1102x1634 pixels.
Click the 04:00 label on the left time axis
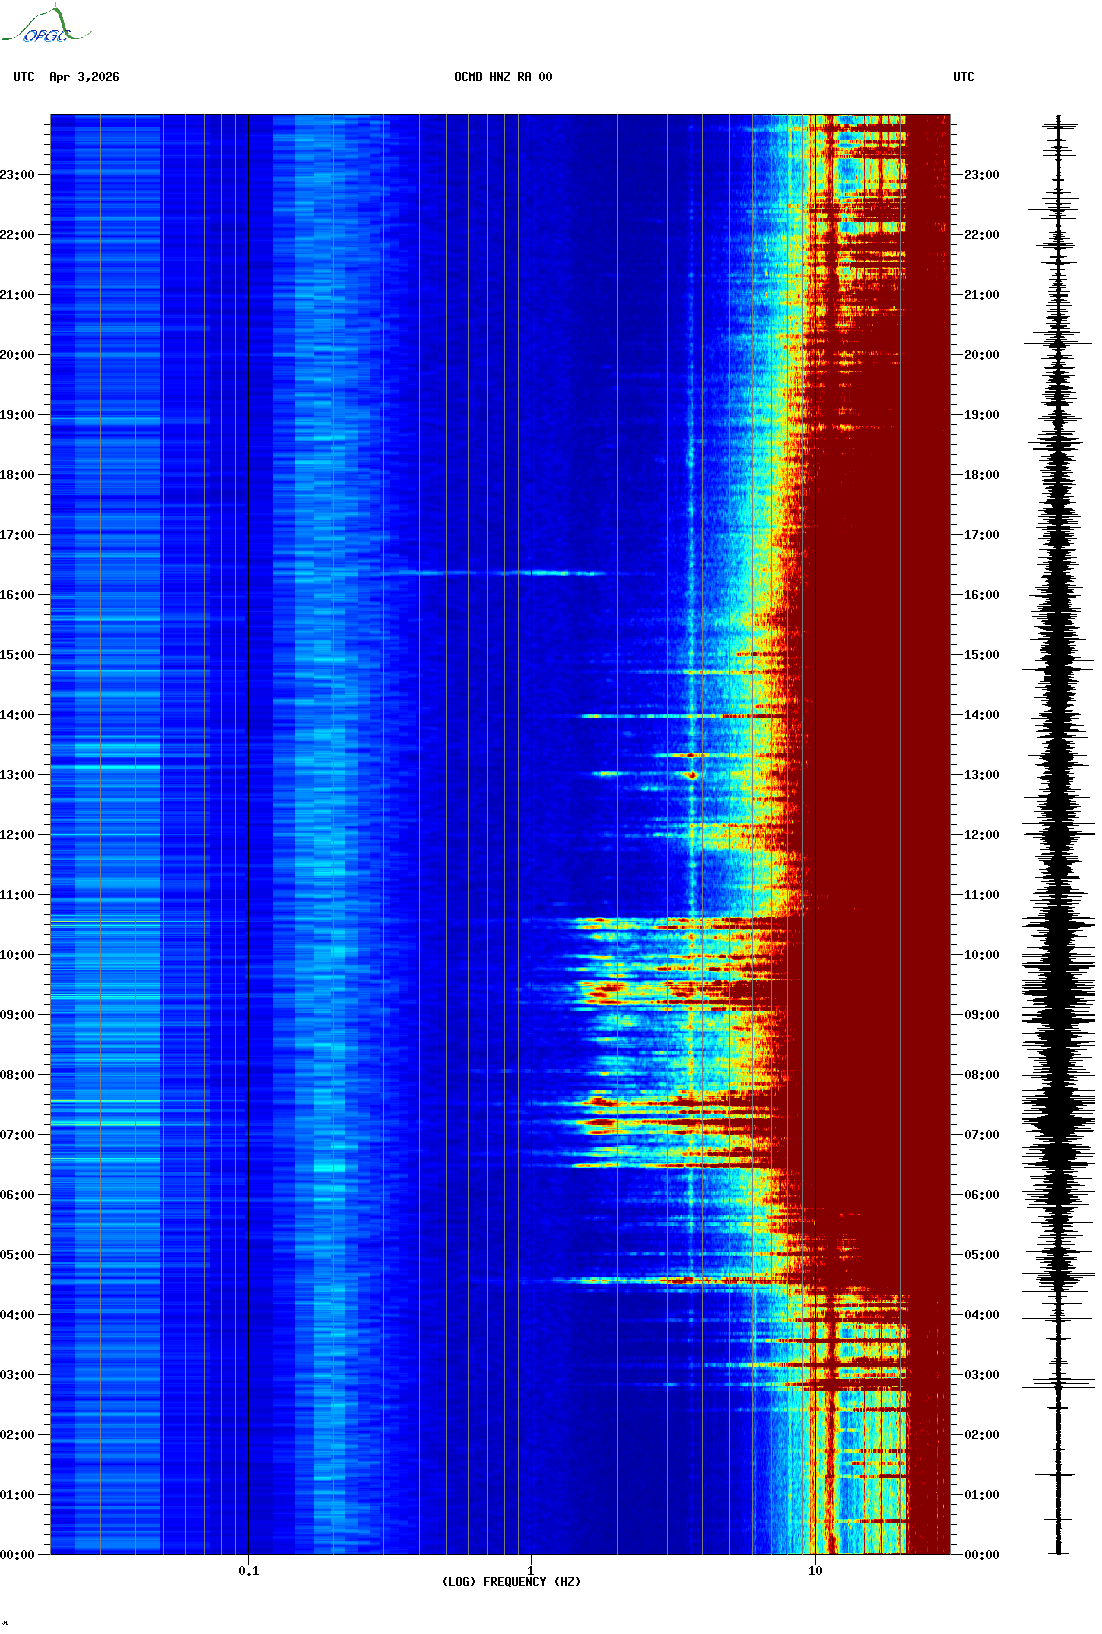pyautogui.click(x=17, y=1315)
